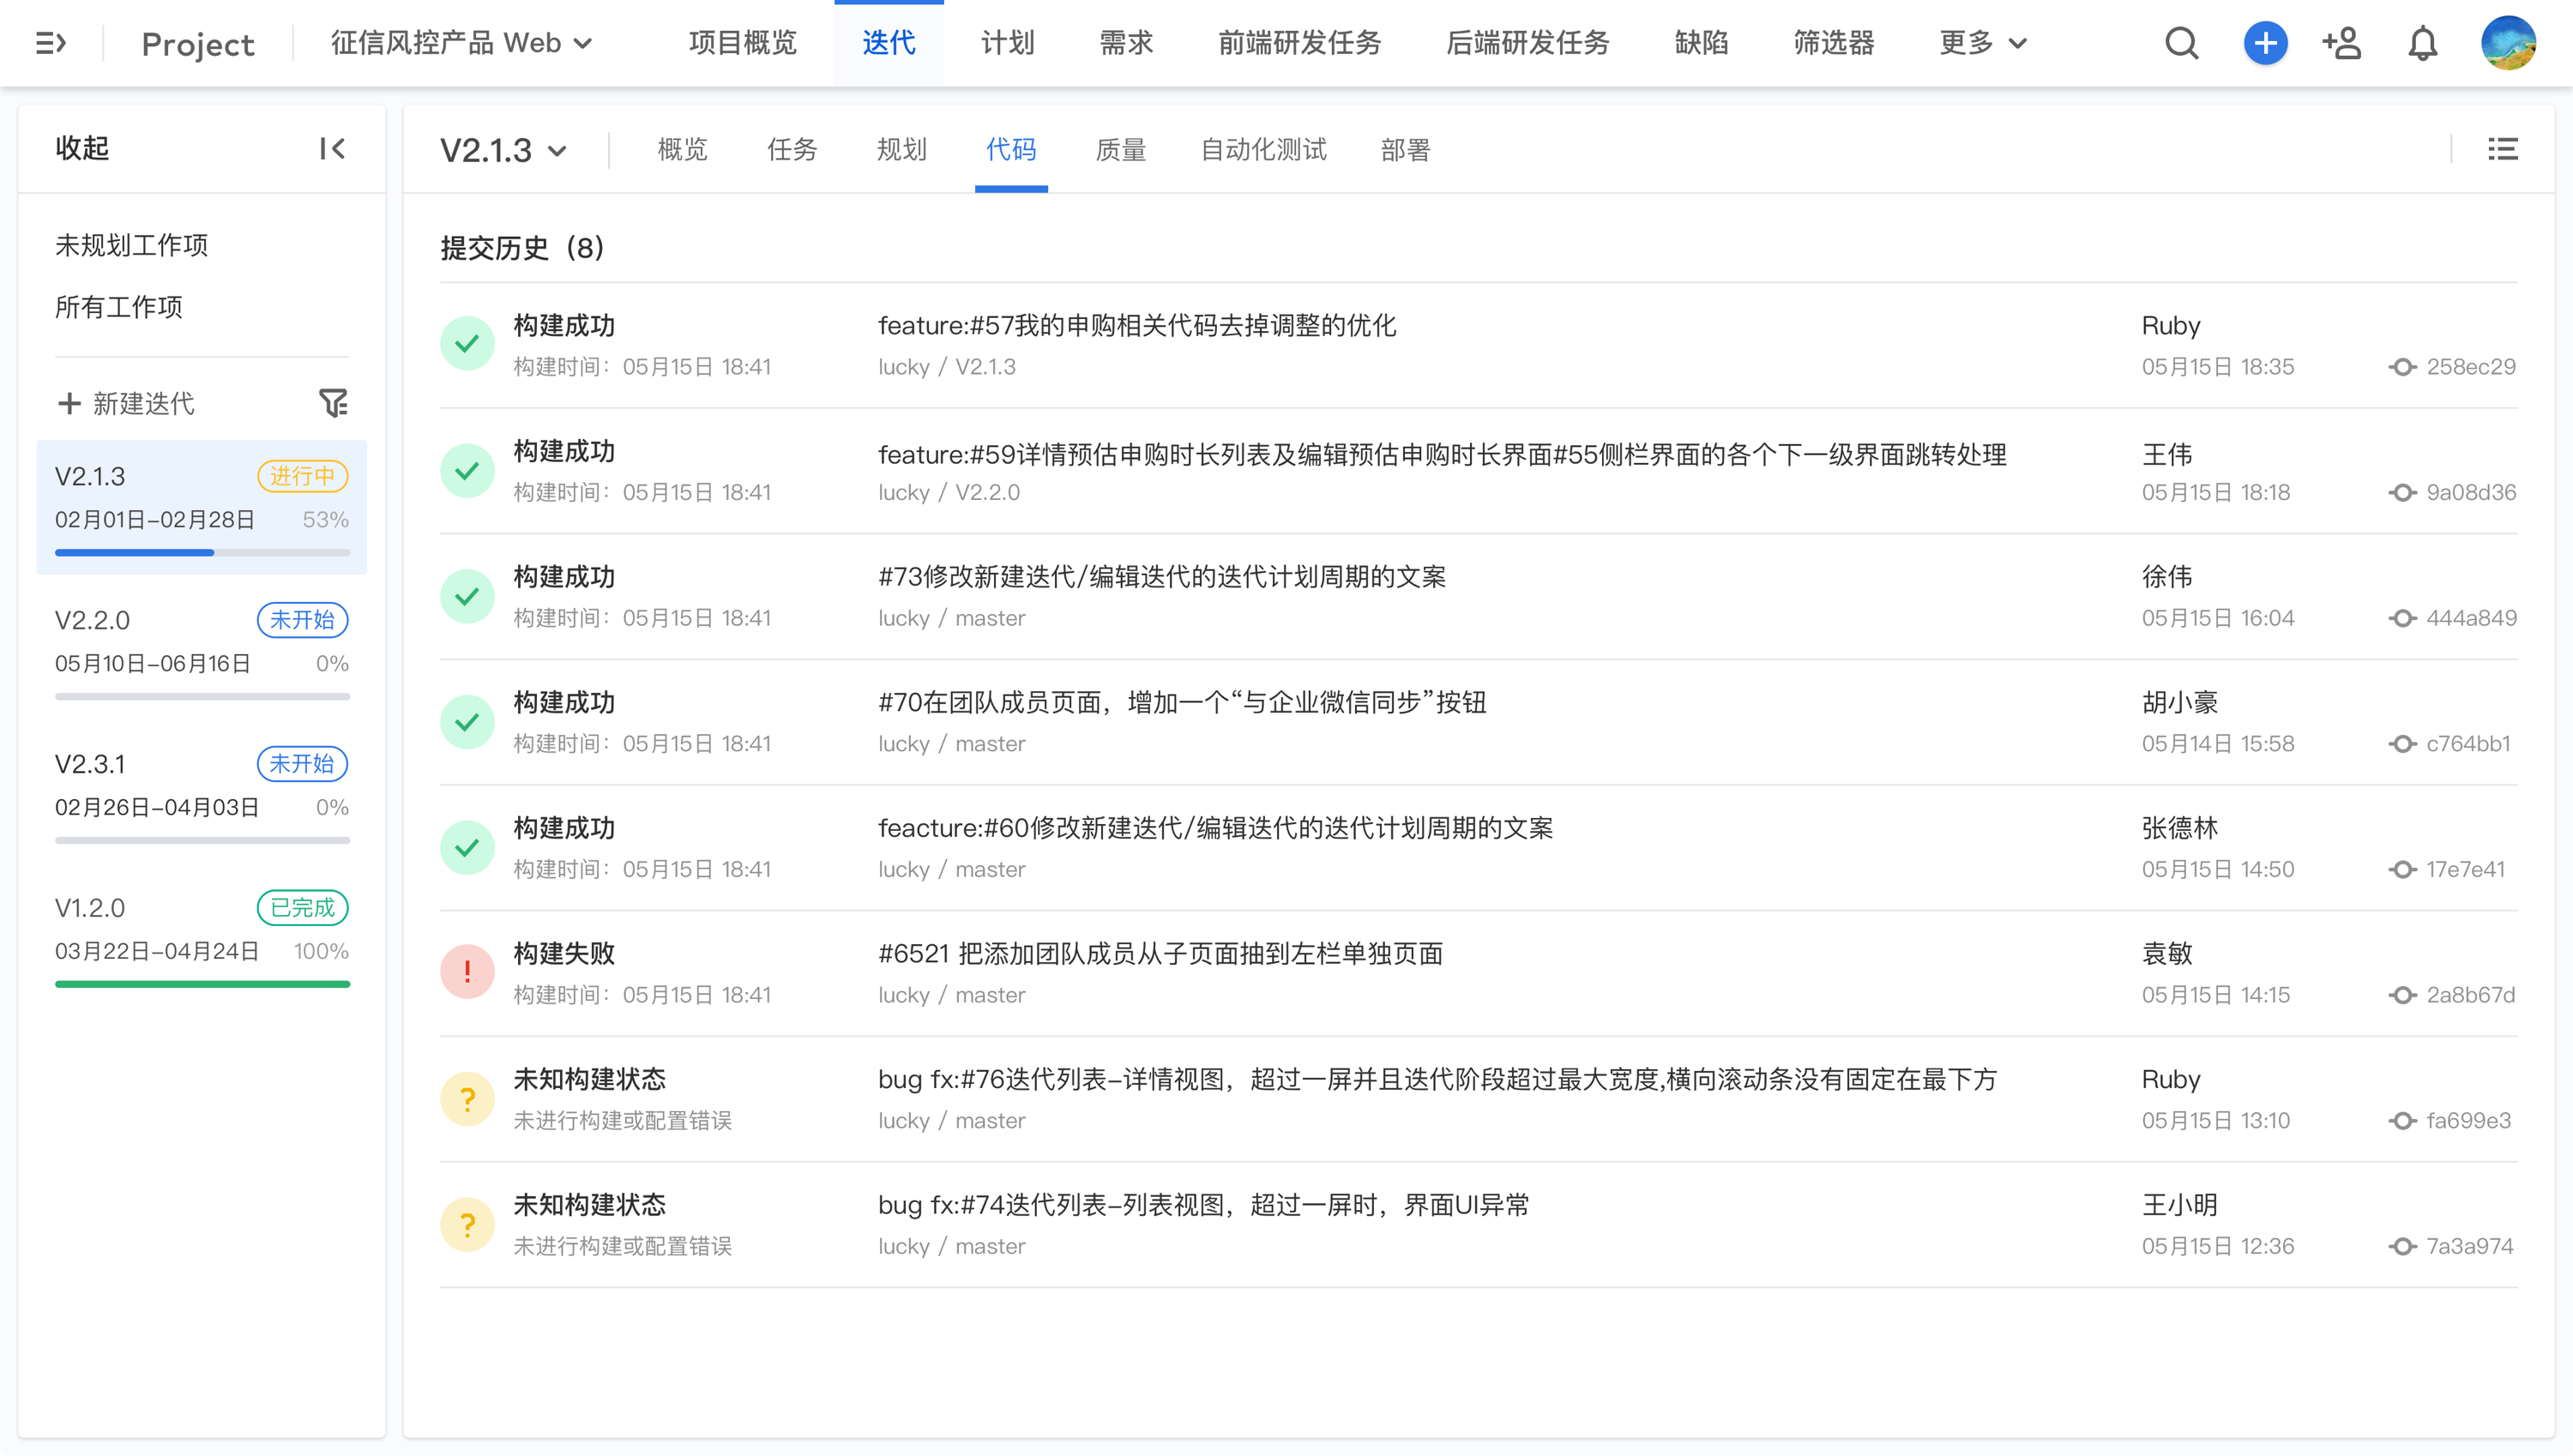2573x1456 pixels.
Task: Click the blue plus create button
Action: click(2265, 43)
